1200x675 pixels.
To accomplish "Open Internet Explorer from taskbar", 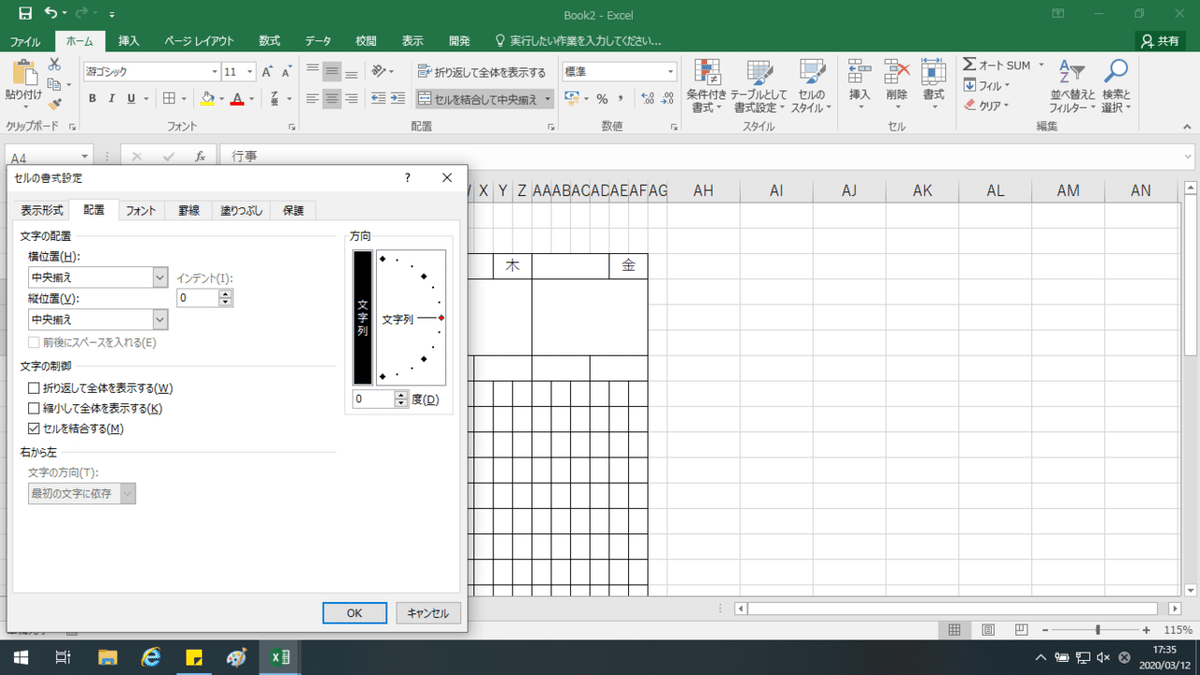I will tap(152, 657).
